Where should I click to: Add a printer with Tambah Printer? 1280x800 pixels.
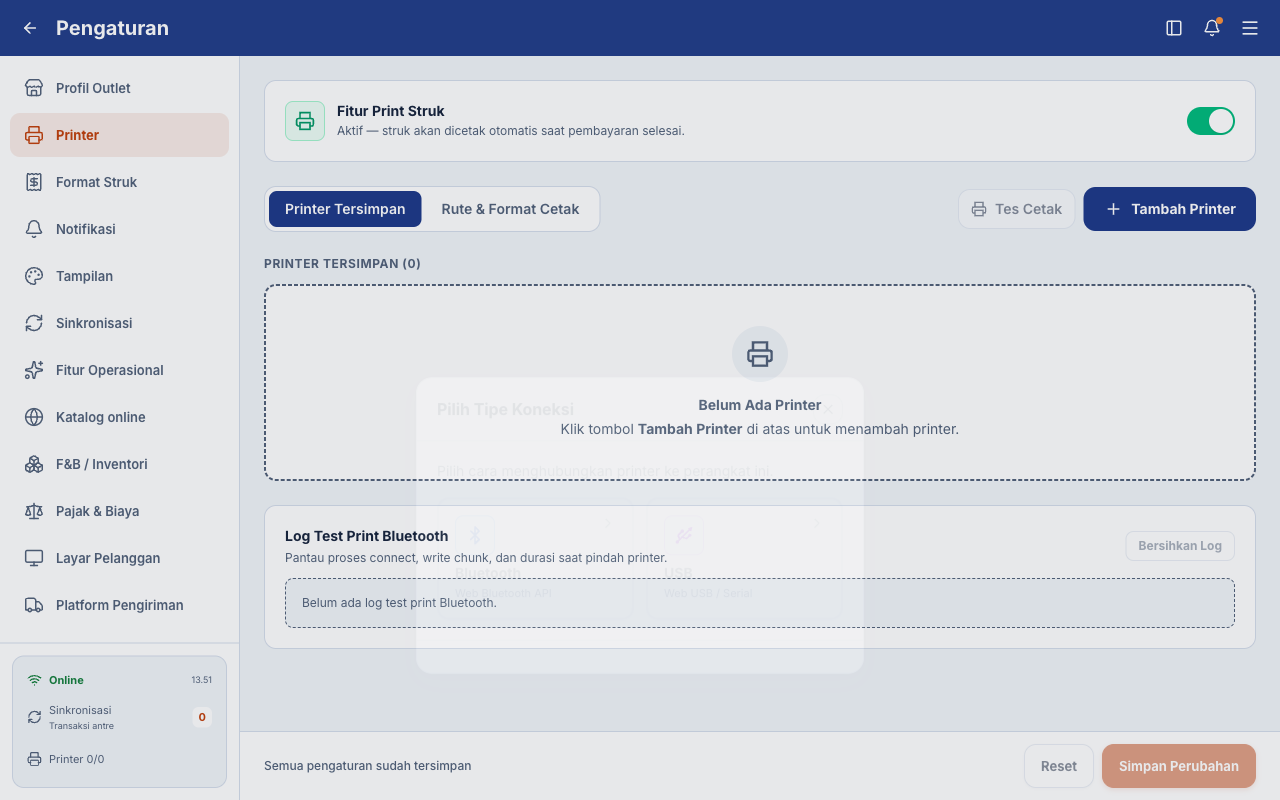coord(1169,209)
